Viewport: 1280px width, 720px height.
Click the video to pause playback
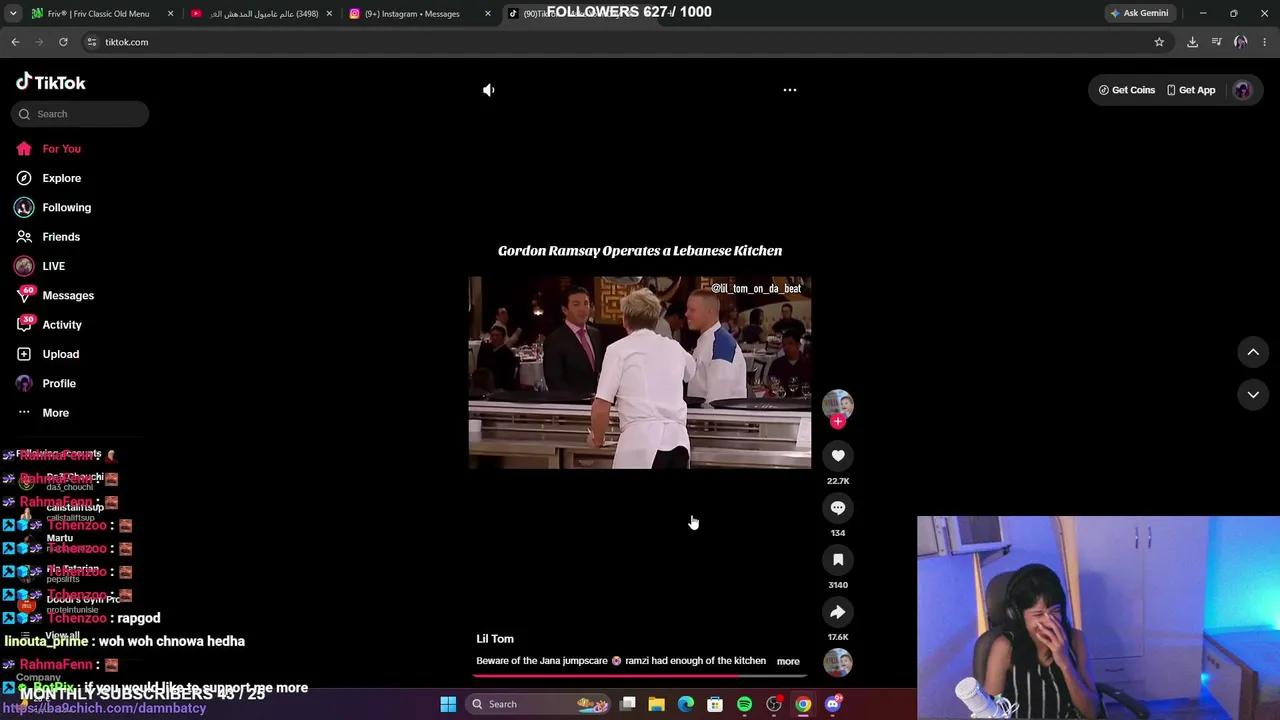(x=640, y=372)
